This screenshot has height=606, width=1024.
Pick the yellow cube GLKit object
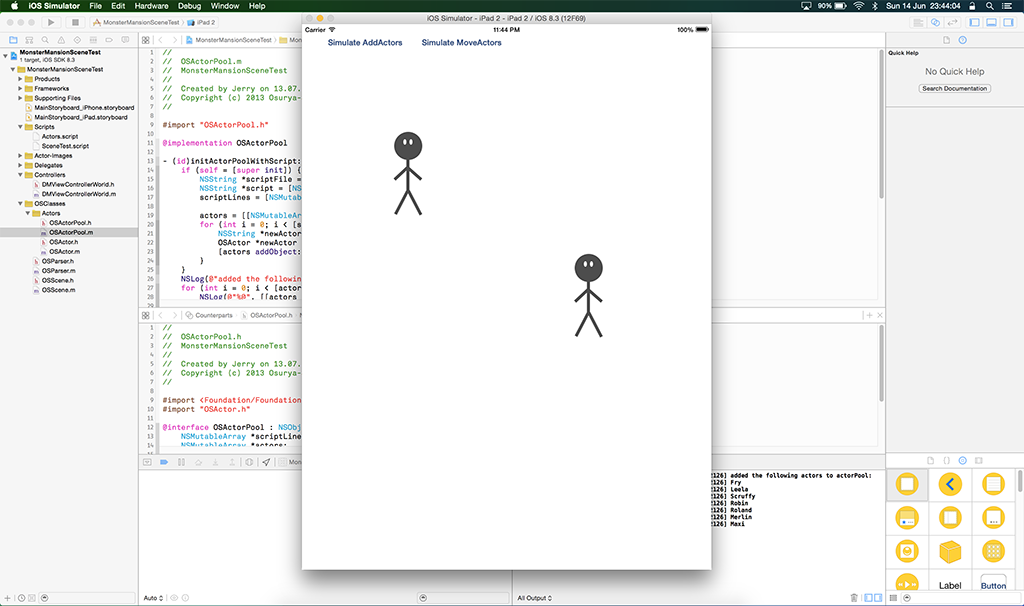pos(950,552)
